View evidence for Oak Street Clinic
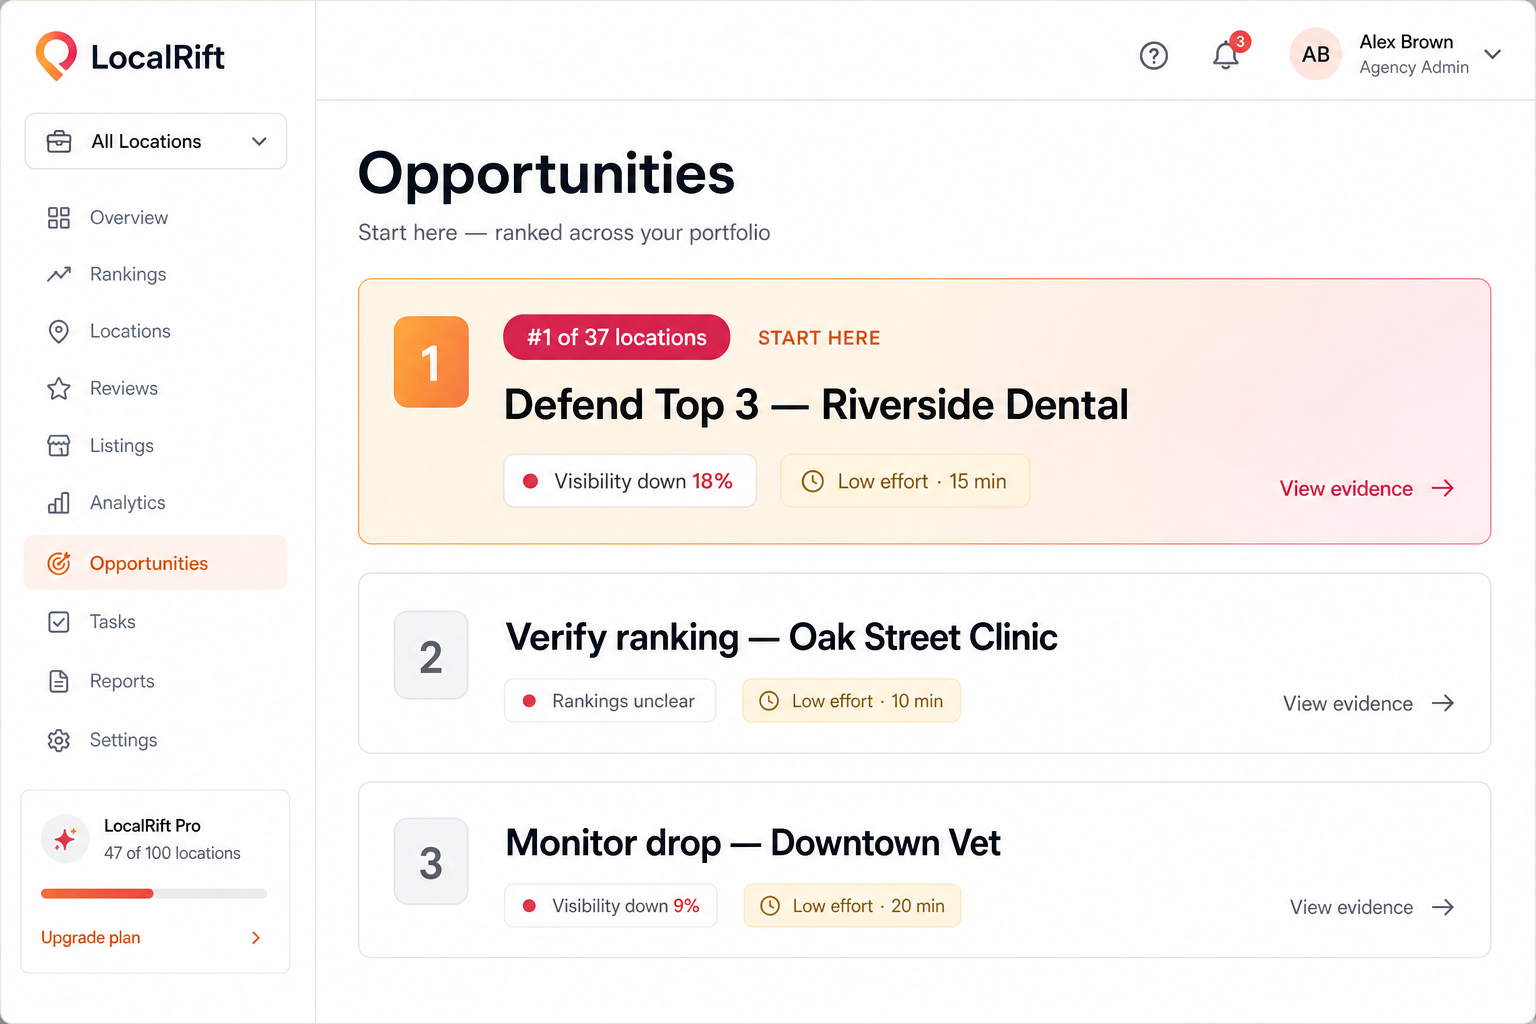Screen dimensions: 1536x1024 [1368, 703]
